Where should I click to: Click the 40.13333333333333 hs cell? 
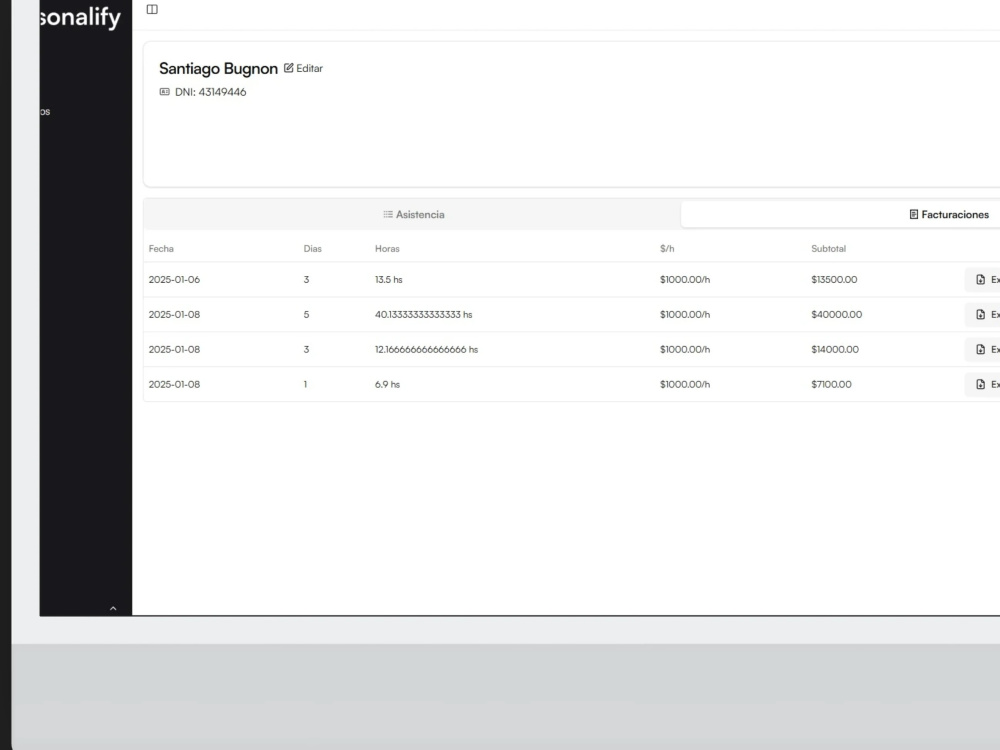point(423,314)
